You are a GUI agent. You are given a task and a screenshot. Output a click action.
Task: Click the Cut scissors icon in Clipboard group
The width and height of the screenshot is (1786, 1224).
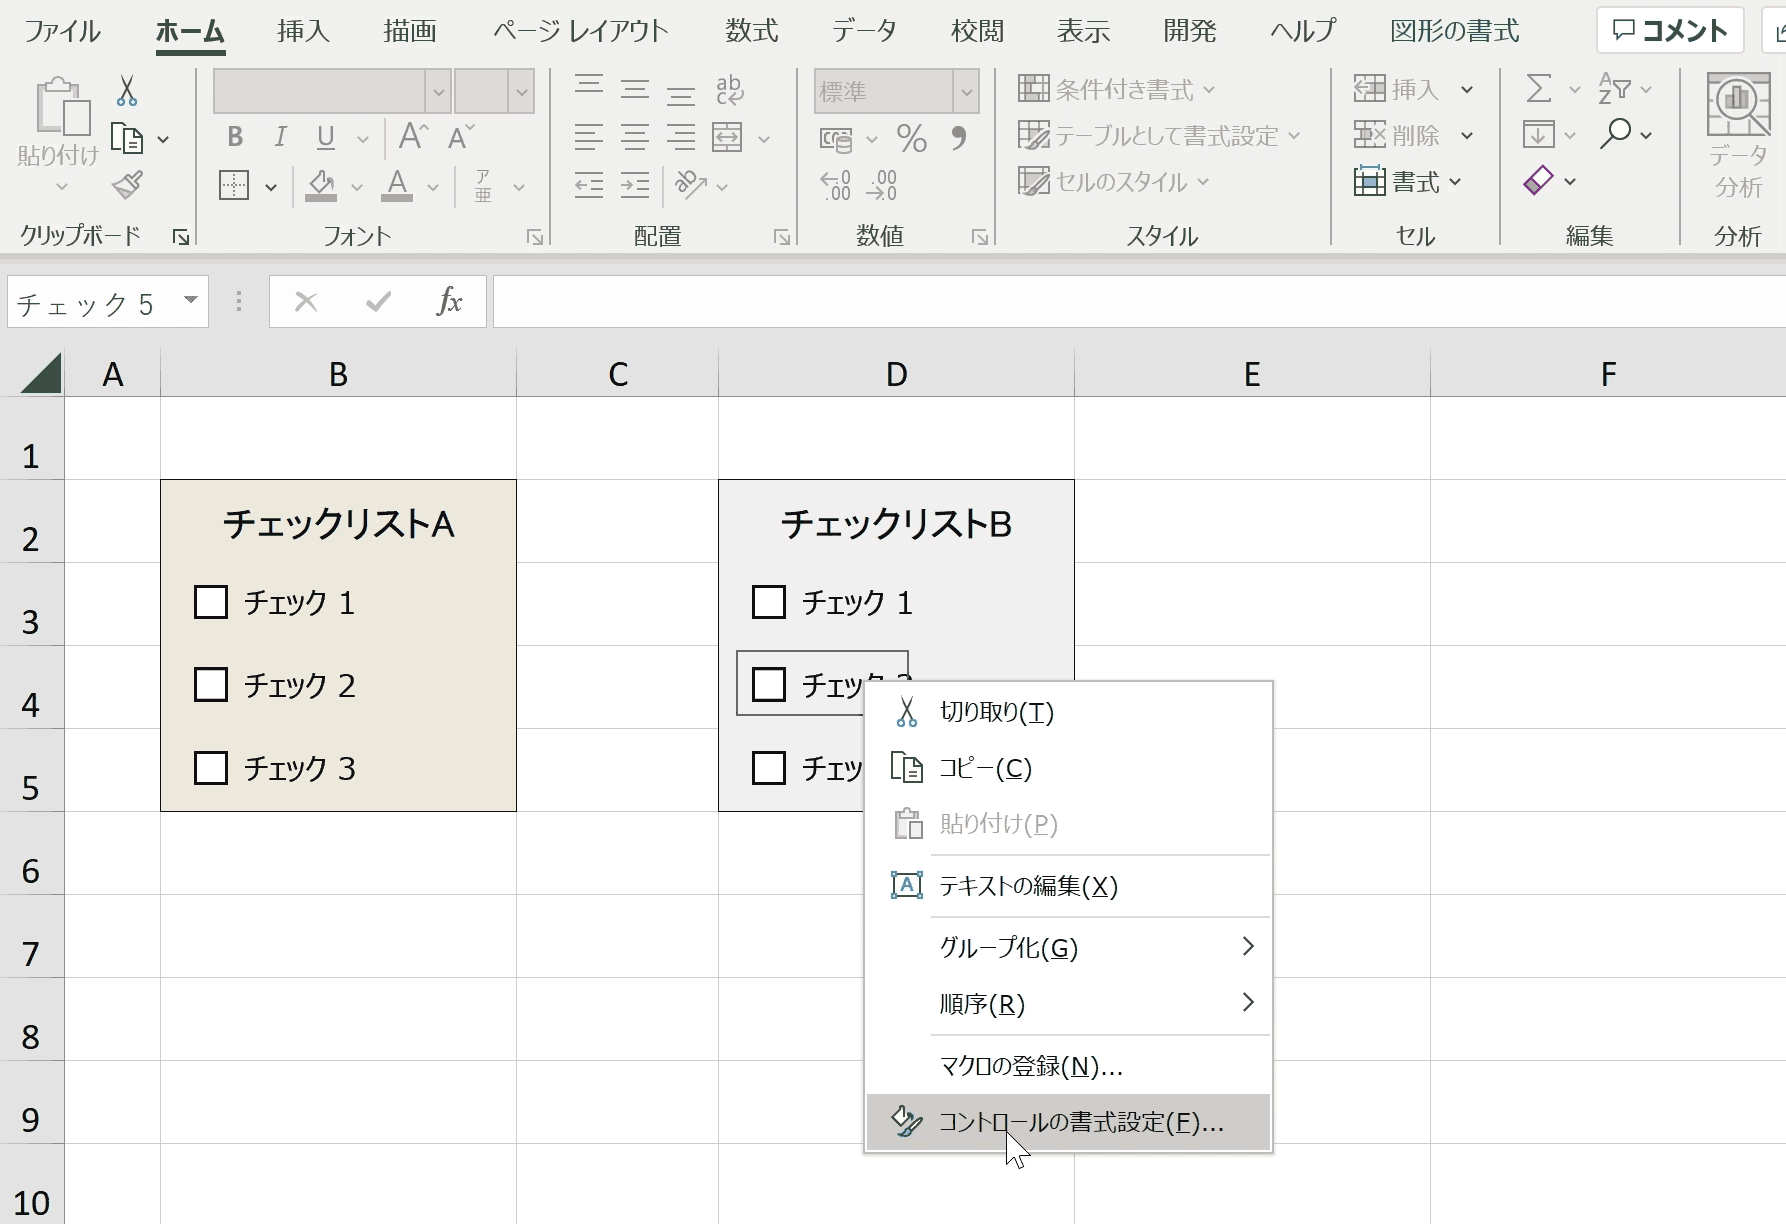(127, 91)
